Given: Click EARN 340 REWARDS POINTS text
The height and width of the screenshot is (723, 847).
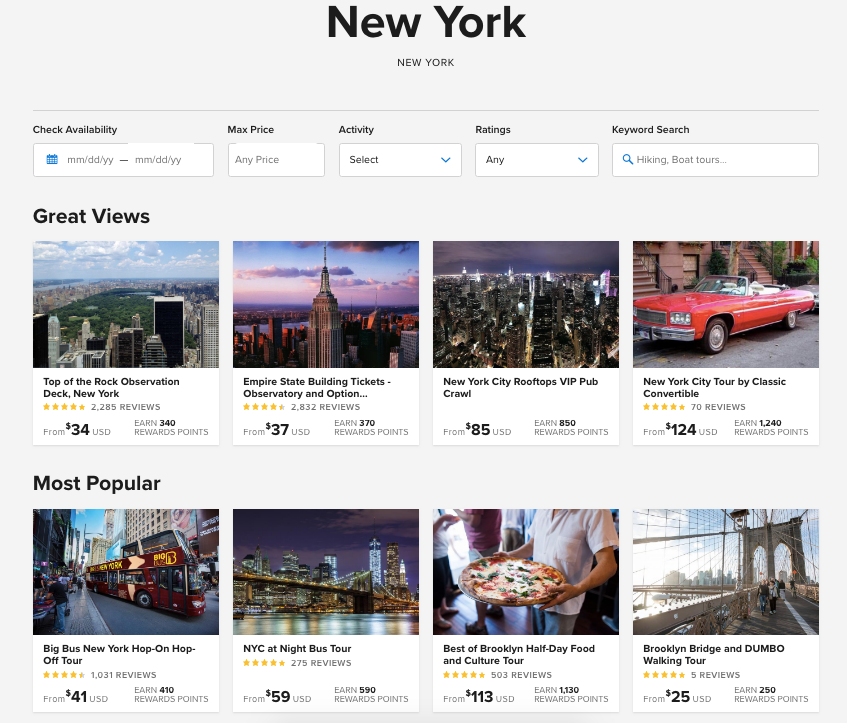Looking at the screenshot, I should (x=171, y=427).
